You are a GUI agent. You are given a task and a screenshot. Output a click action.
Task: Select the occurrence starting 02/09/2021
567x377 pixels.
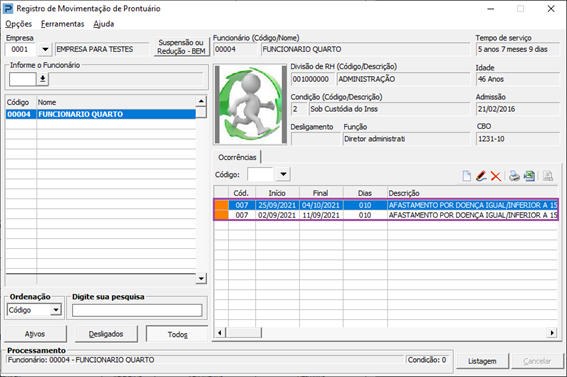(386, 215)
